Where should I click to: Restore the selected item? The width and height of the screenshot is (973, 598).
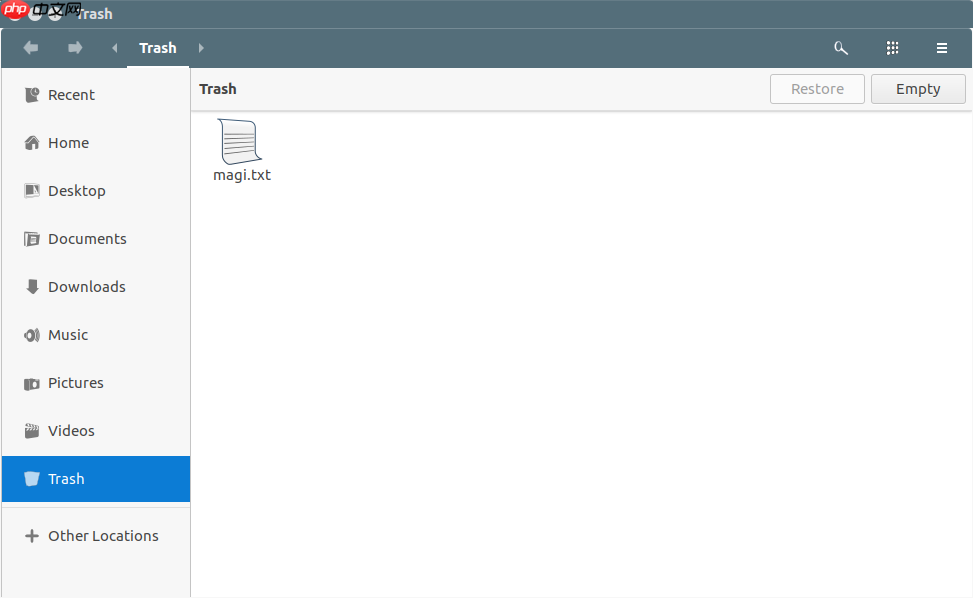(817, 89)
